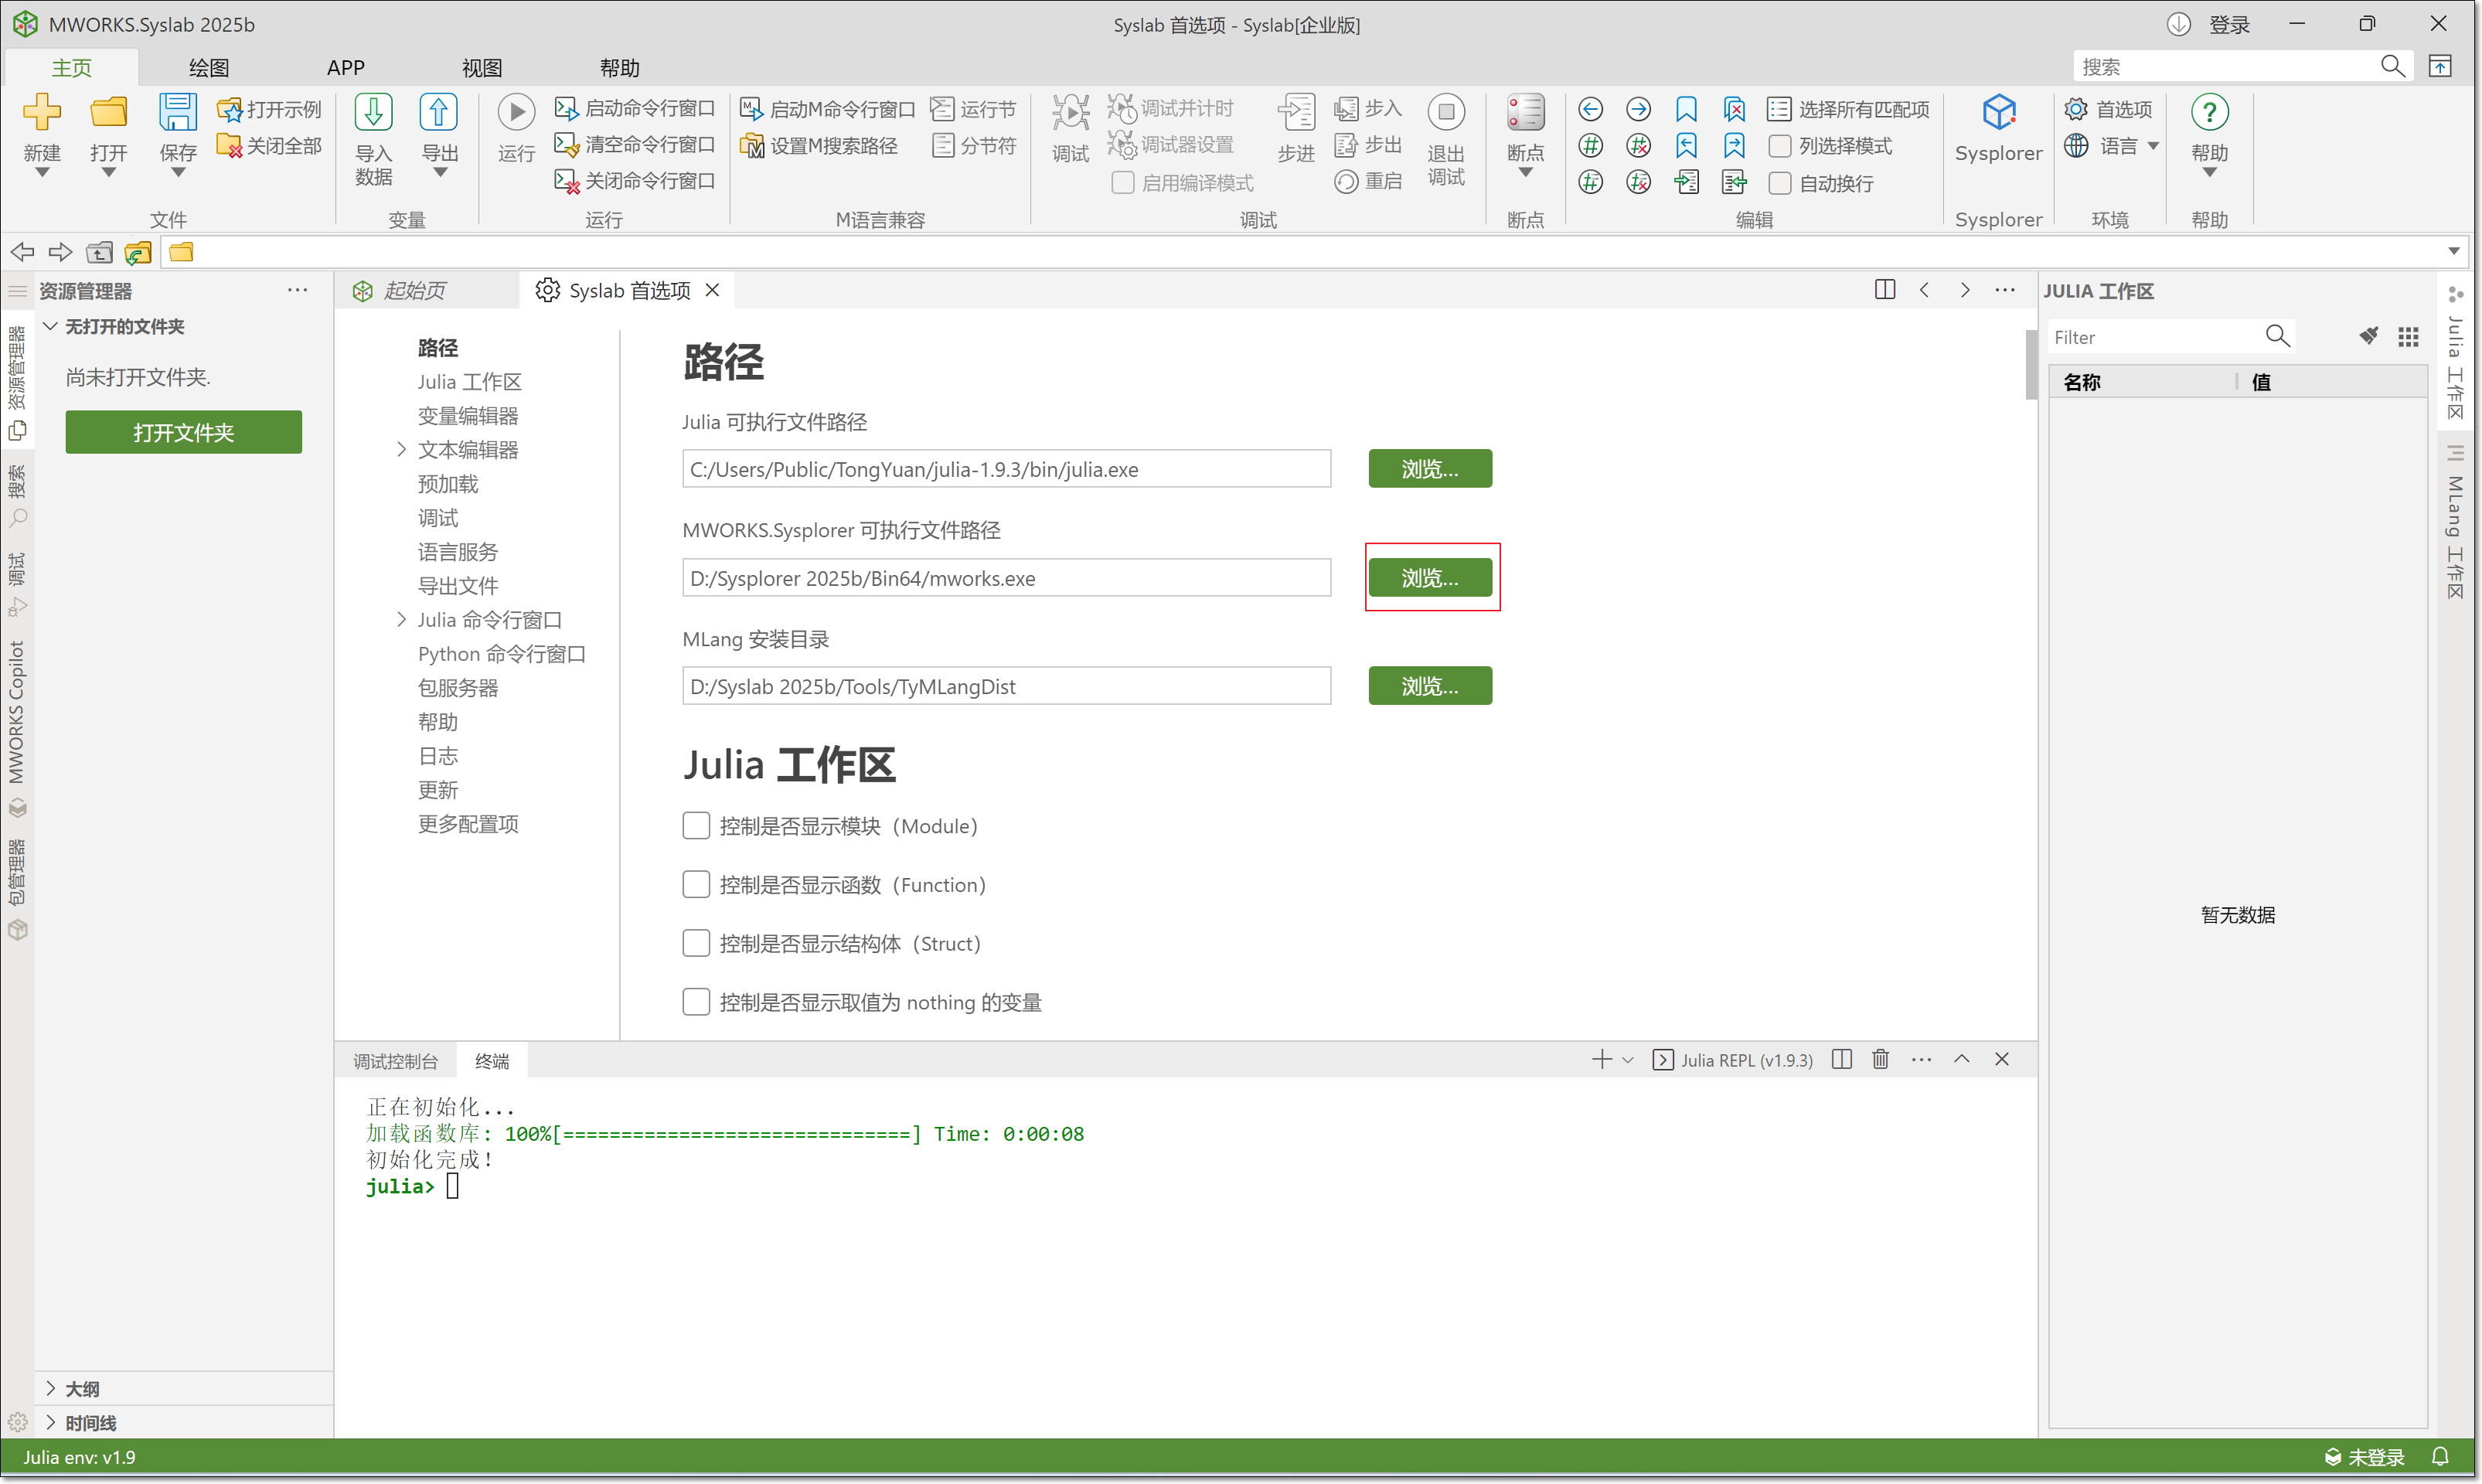Click Browse button for Julia executable path
The image size is (2482, 1484).
click(1429, 469)
